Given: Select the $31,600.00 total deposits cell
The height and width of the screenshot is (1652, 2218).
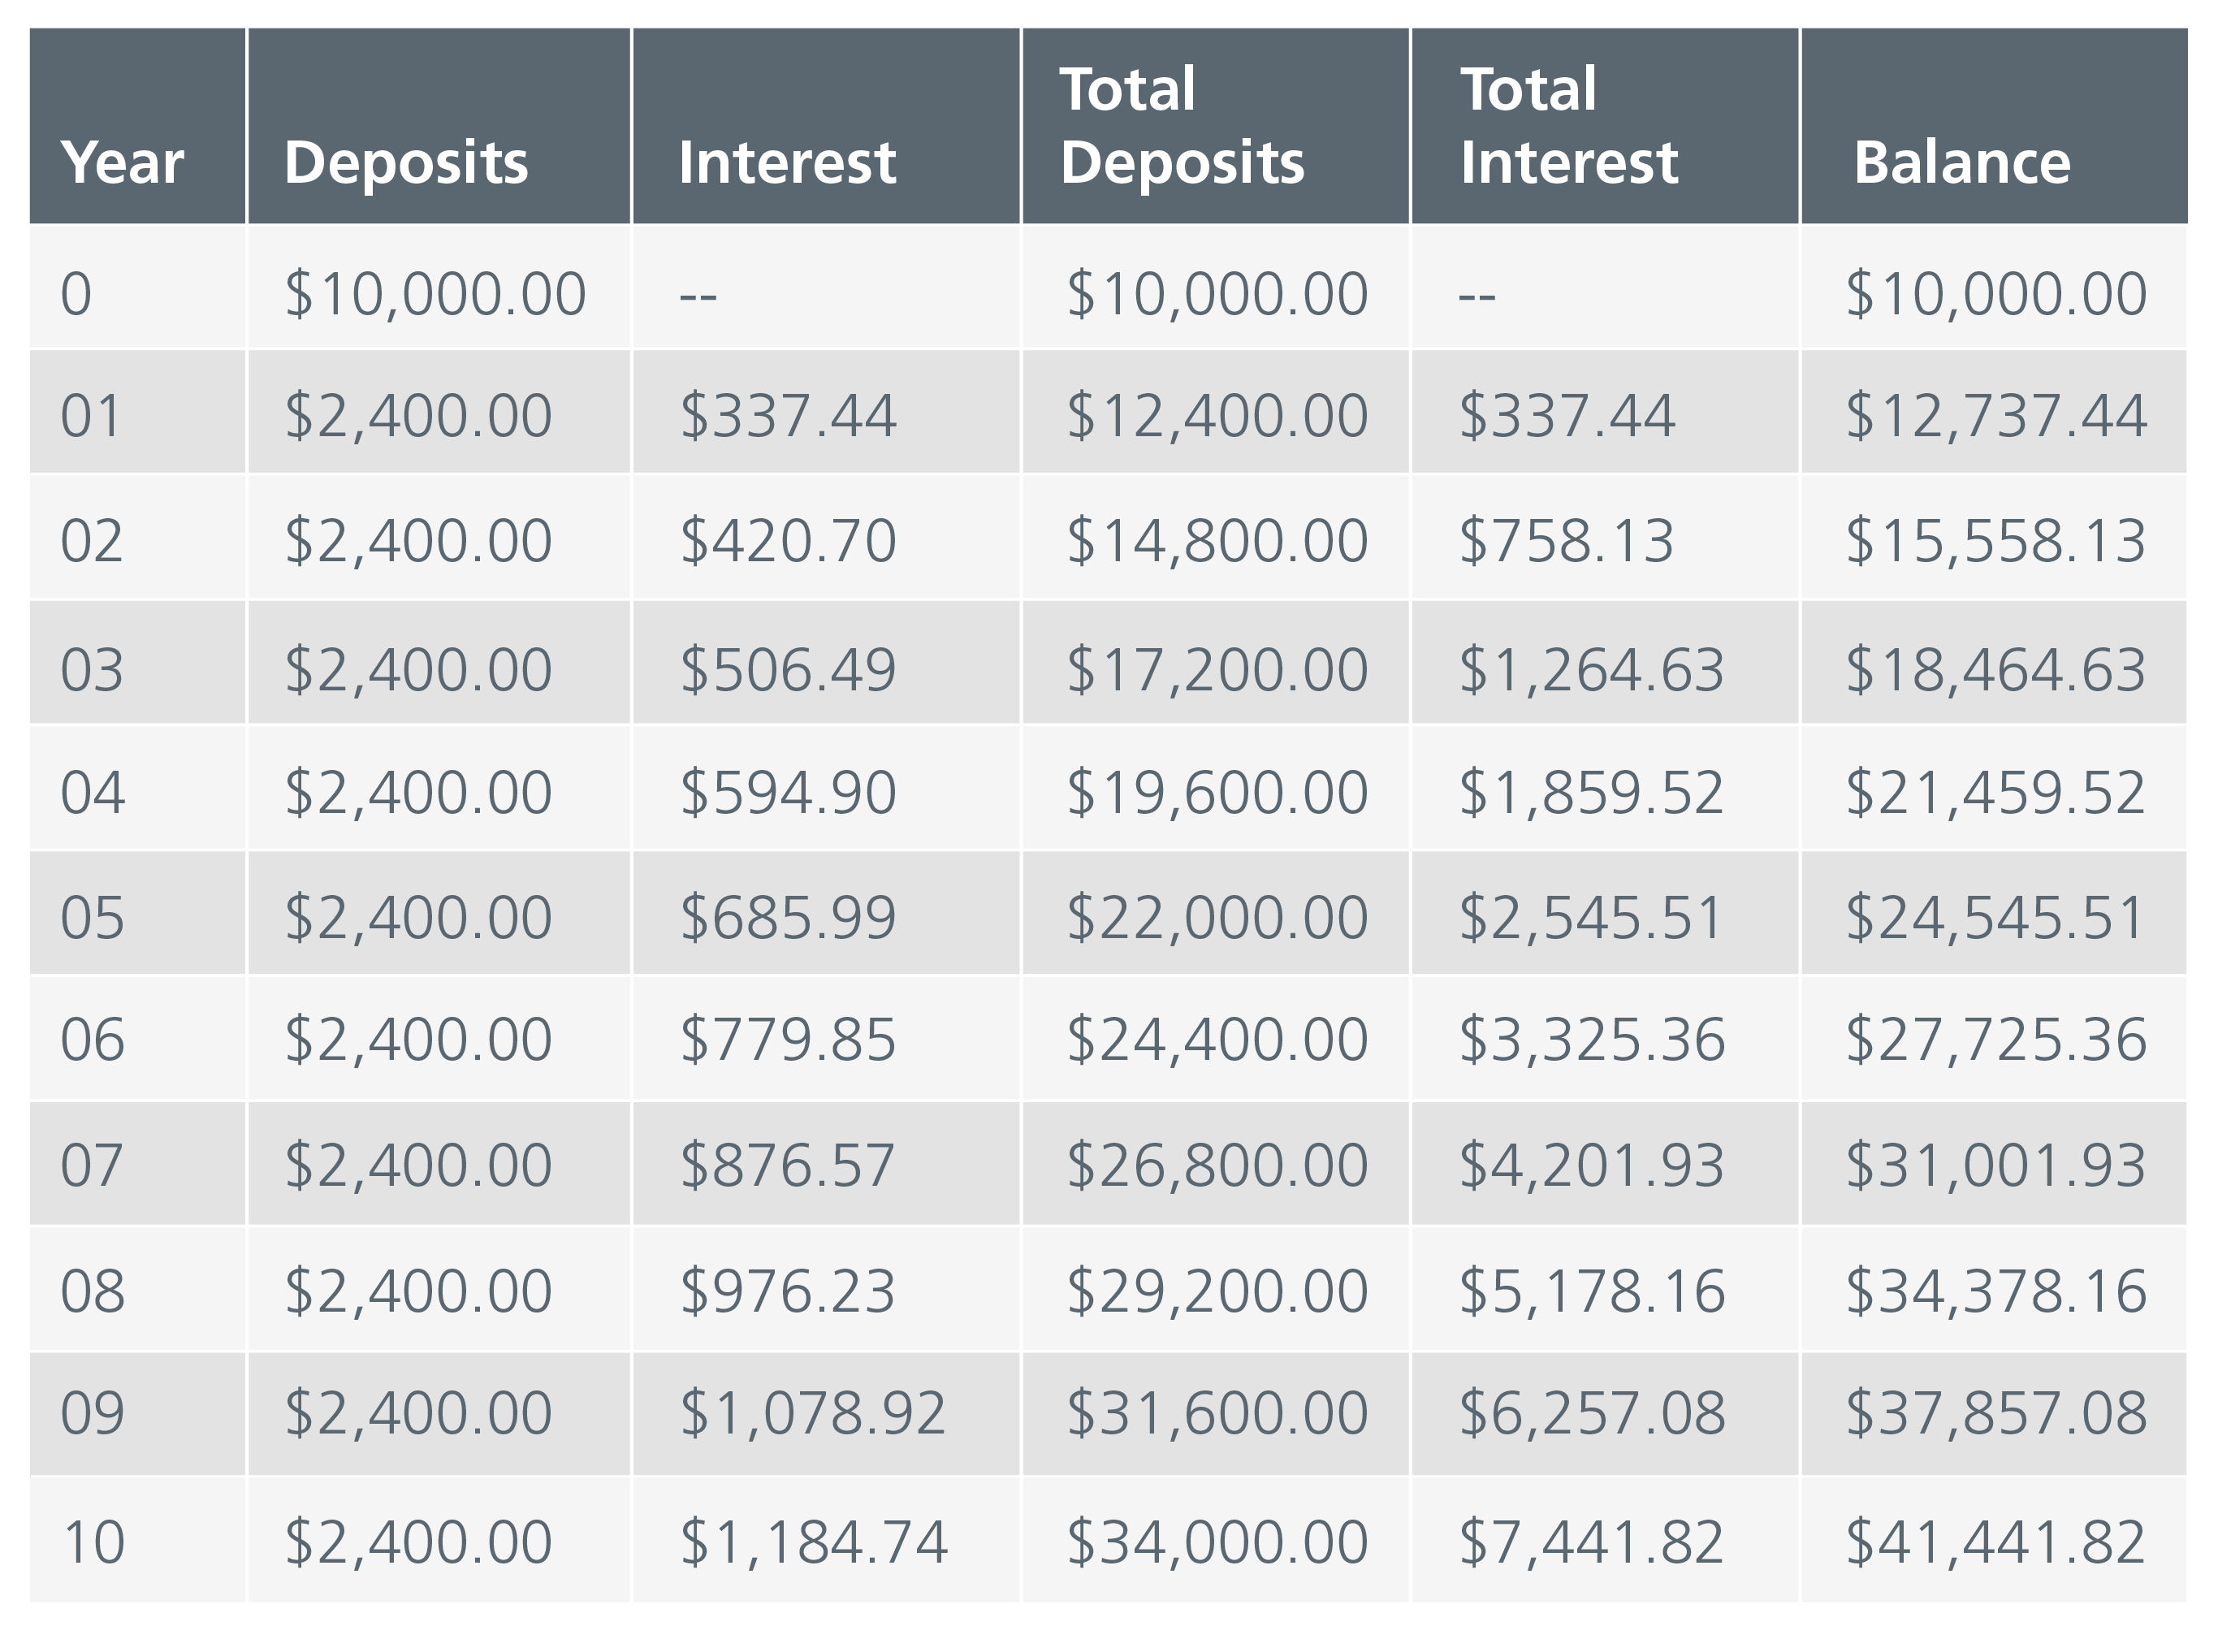Looking at the screenshot, I should point(1217,1413).
